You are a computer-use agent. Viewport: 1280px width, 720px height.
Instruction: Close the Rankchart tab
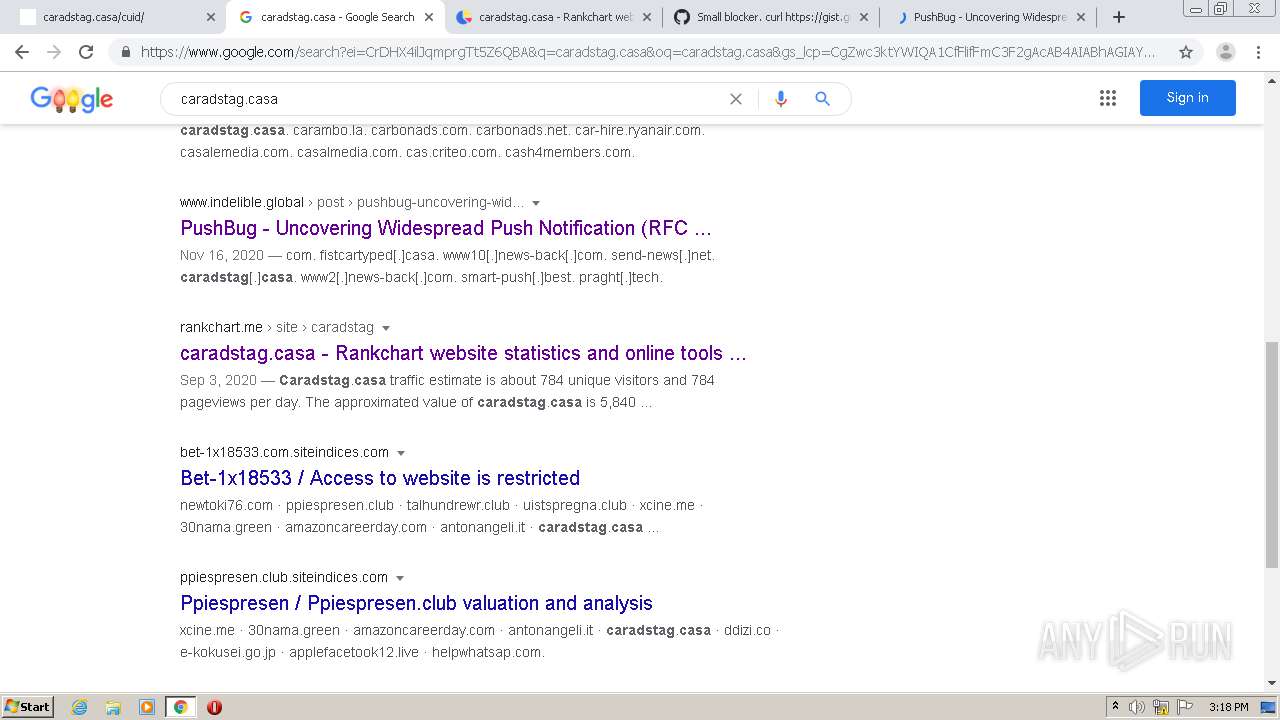(646, 17)
